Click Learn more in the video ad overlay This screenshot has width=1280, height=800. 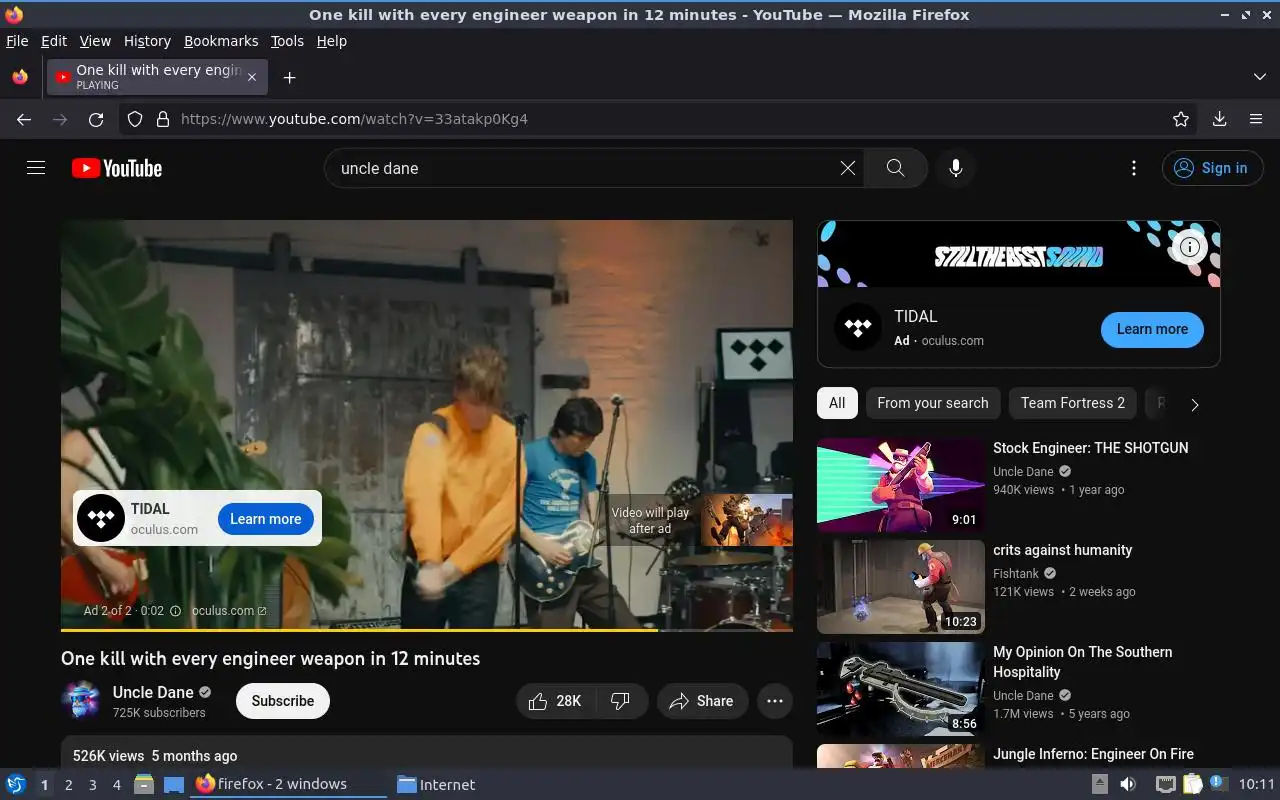click(x=265, y=519)
